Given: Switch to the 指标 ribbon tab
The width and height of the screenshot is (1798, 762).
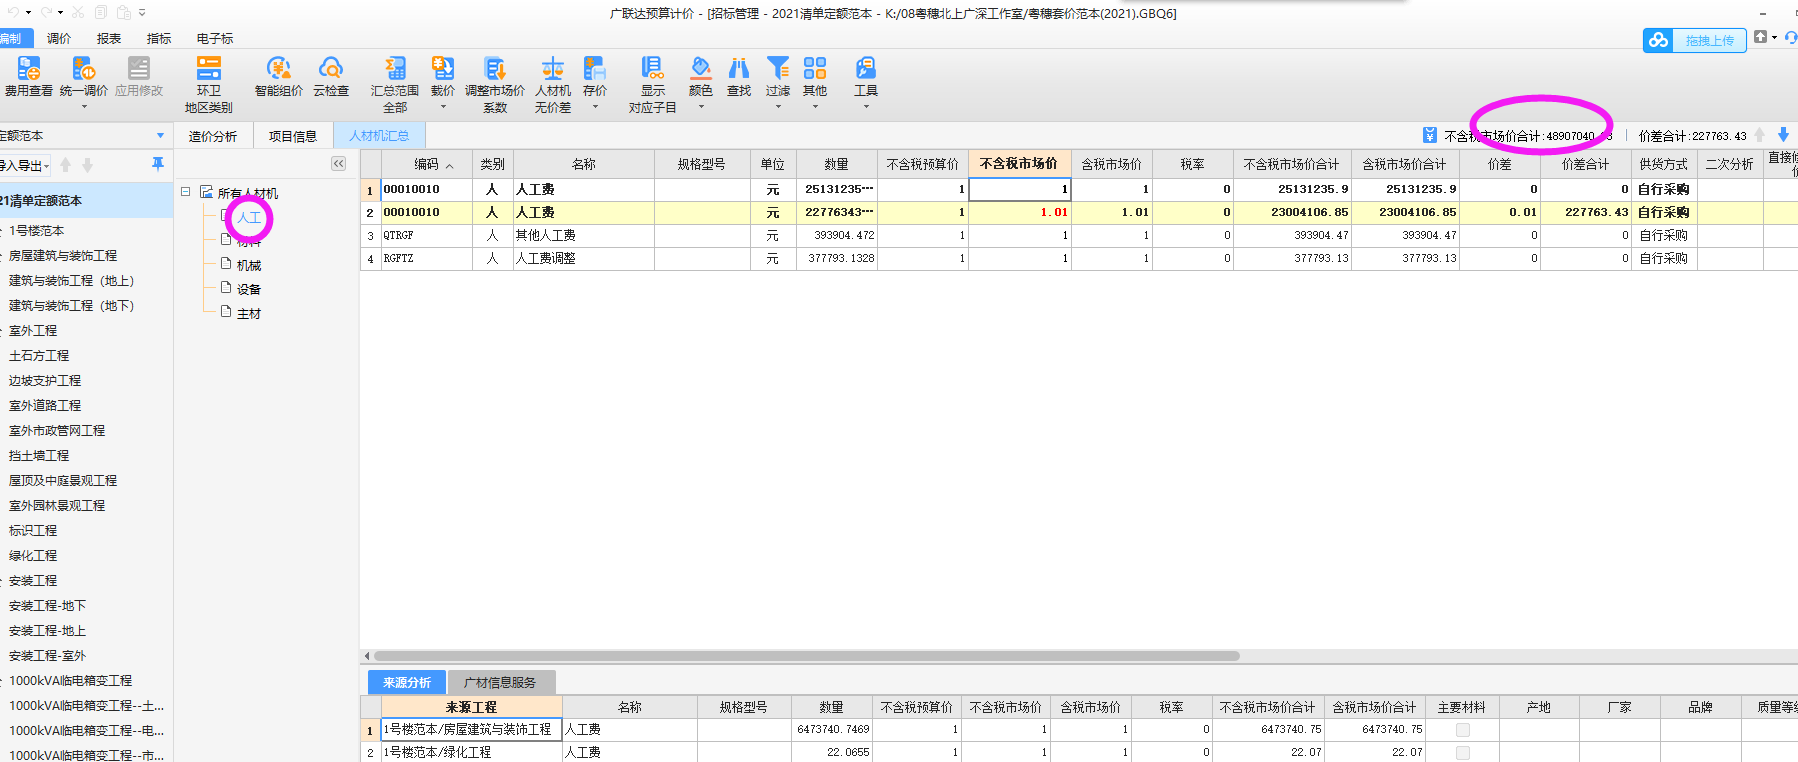Looking at the screenshot, I should (x=159, y=38).
